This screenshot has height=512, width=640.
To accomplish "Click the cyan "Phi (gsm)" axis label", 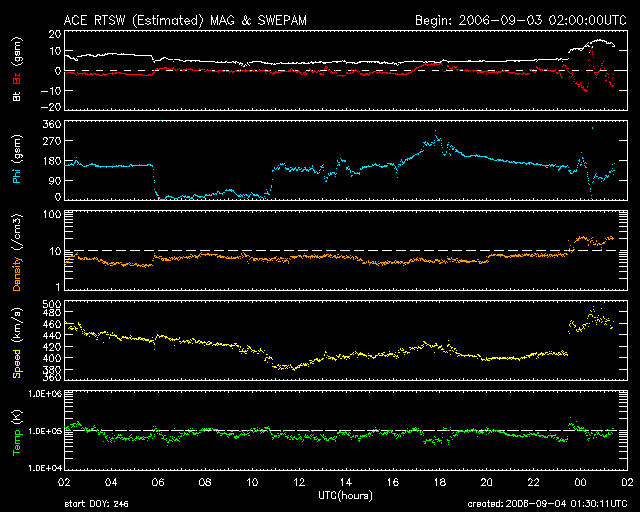I will 17,159.
